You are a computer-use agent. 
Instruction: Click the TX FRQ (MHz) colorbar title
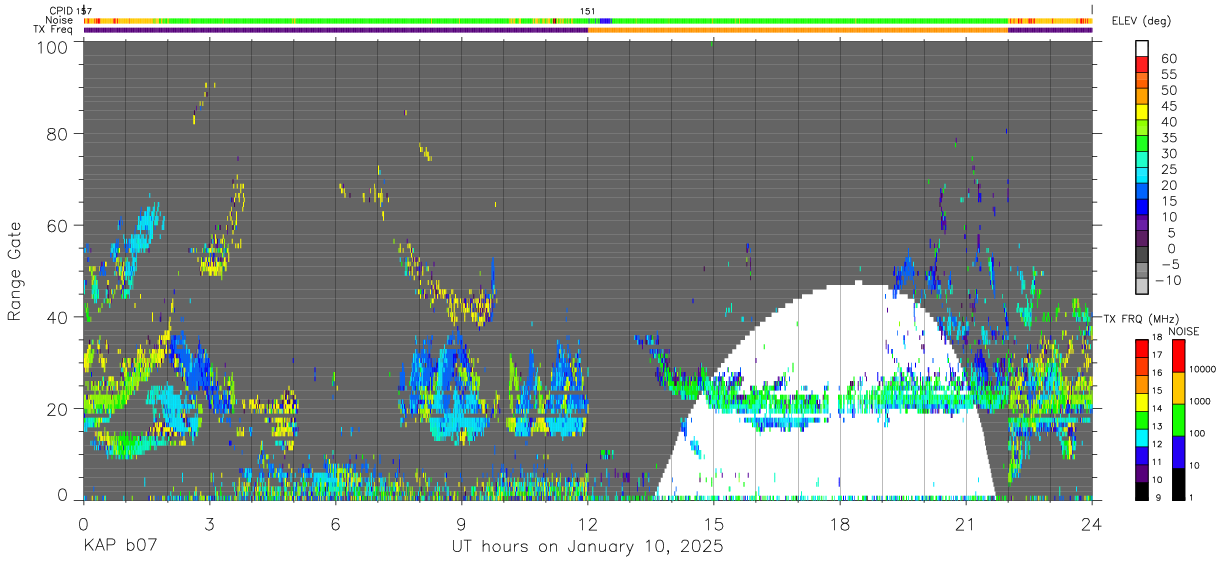pos(1141,318)
